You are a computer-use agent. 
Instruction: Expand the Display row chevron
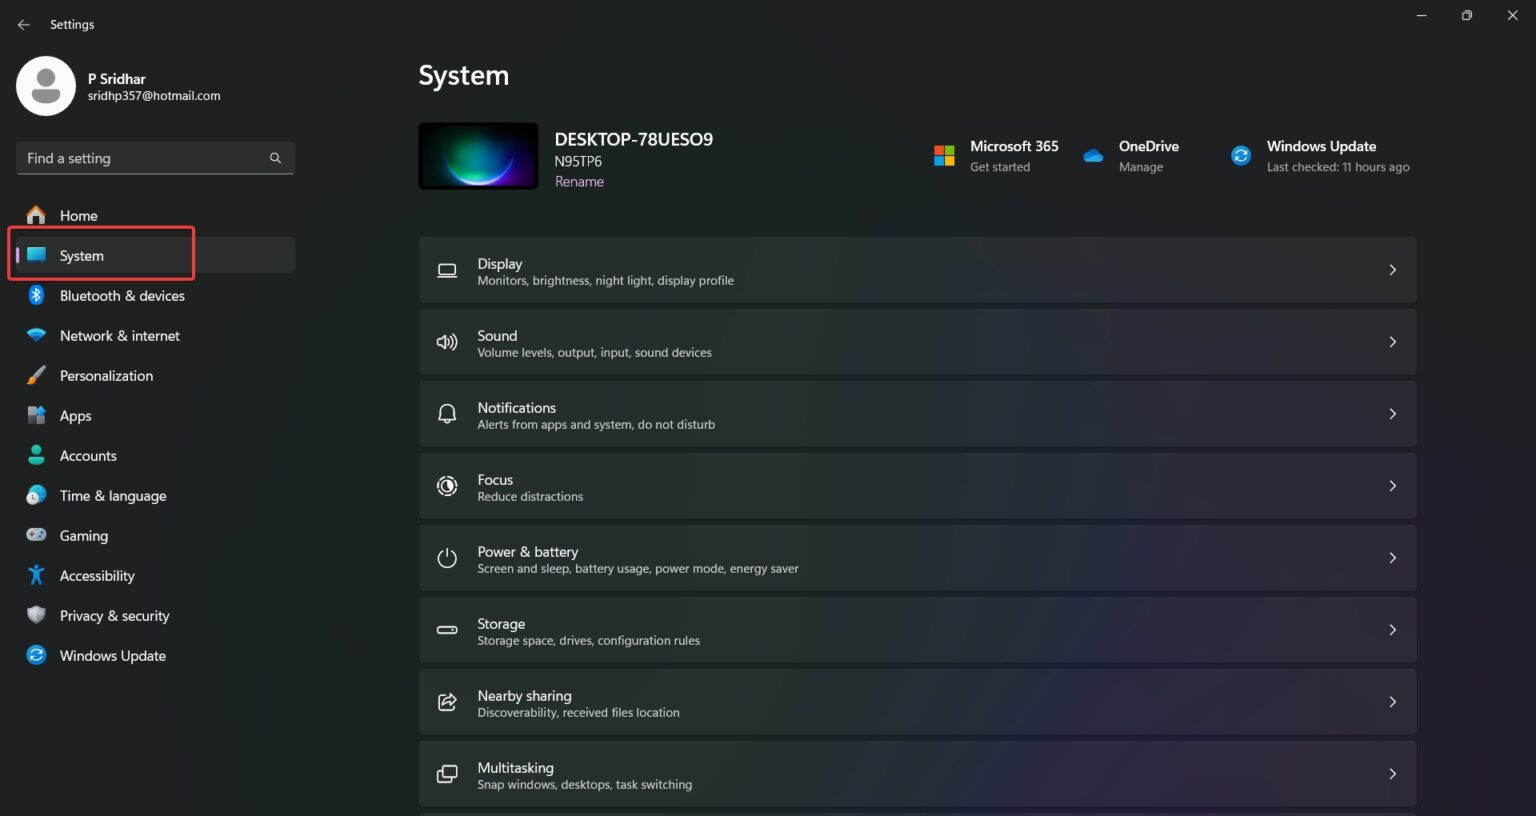click(x=1392, y=269)
